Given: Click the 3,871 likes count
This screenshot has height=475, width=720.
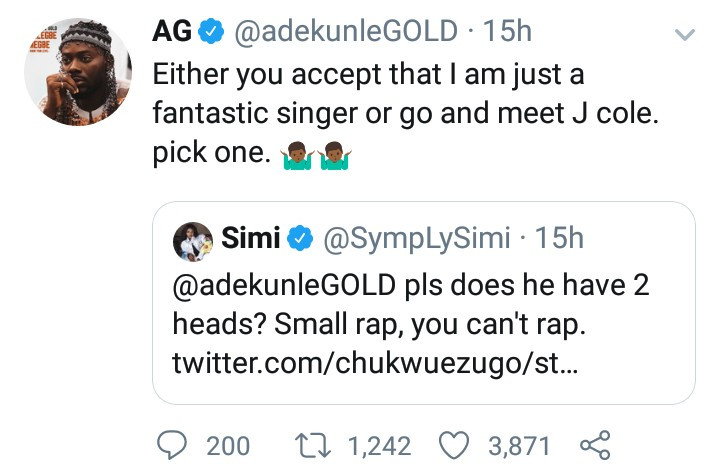Looking at the screenshot, I should pyautogui.click(x=520, y=444).
